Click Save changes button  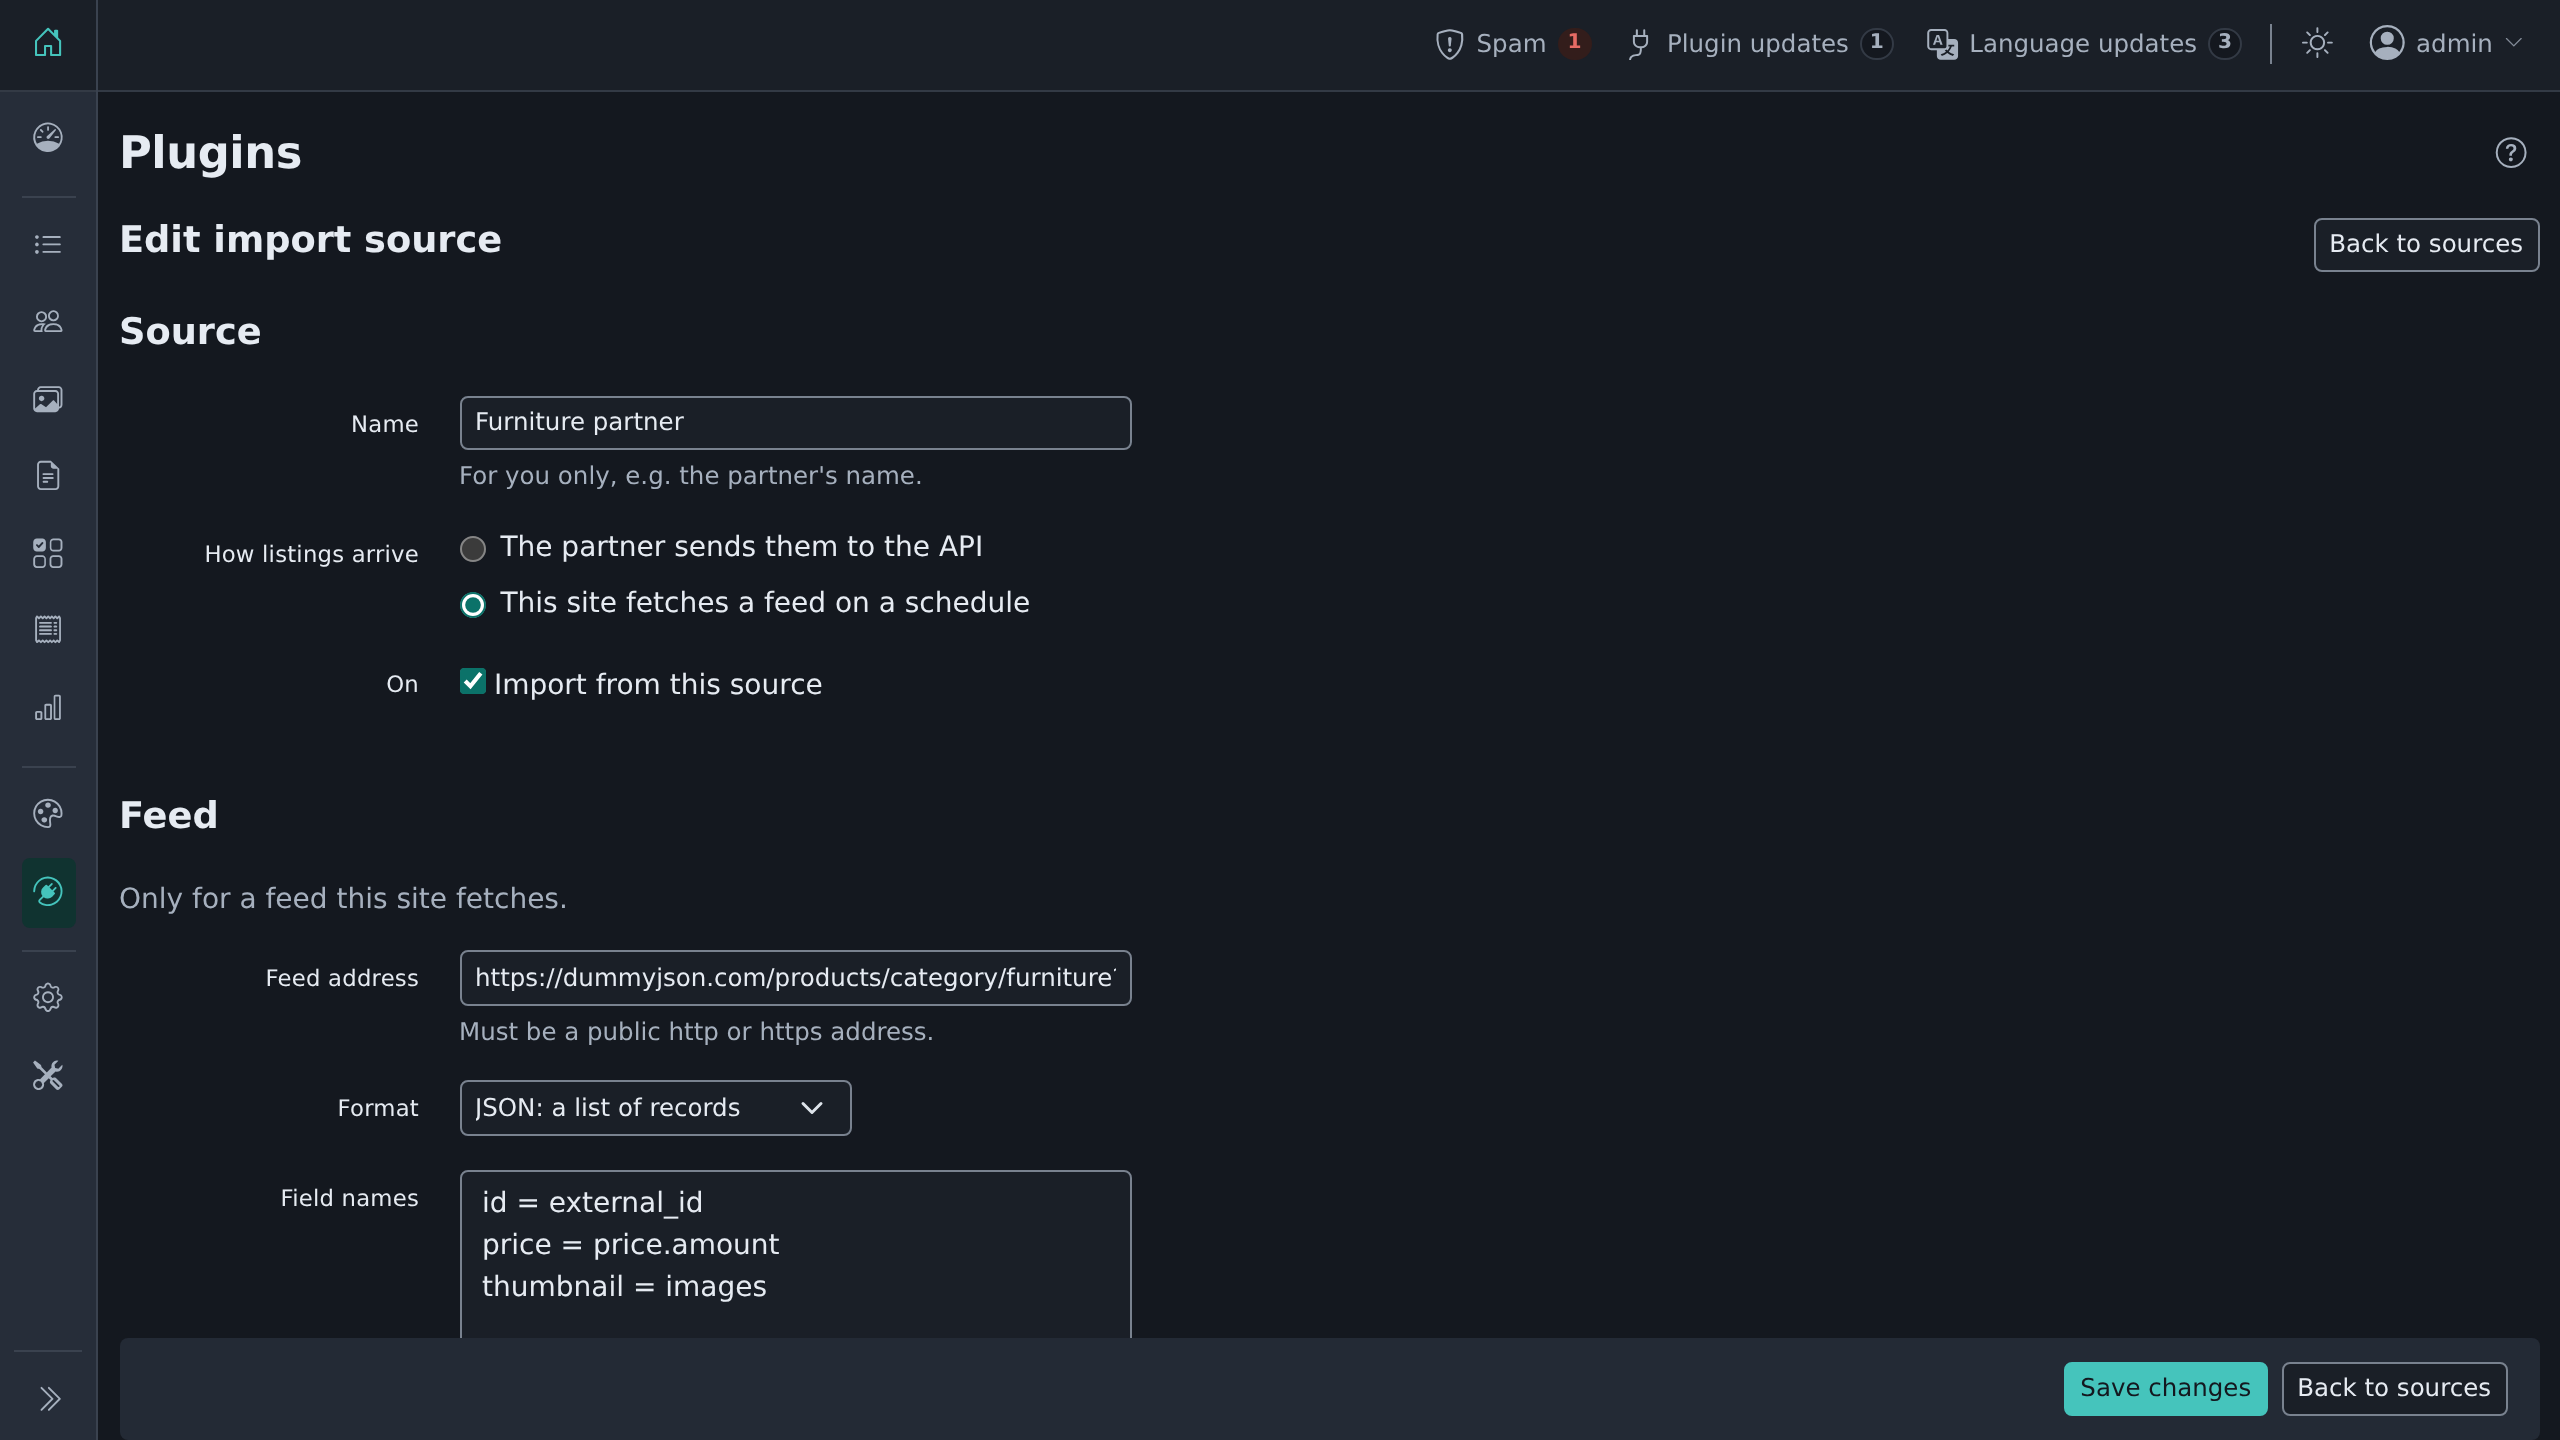(x=2165, y=1388)
